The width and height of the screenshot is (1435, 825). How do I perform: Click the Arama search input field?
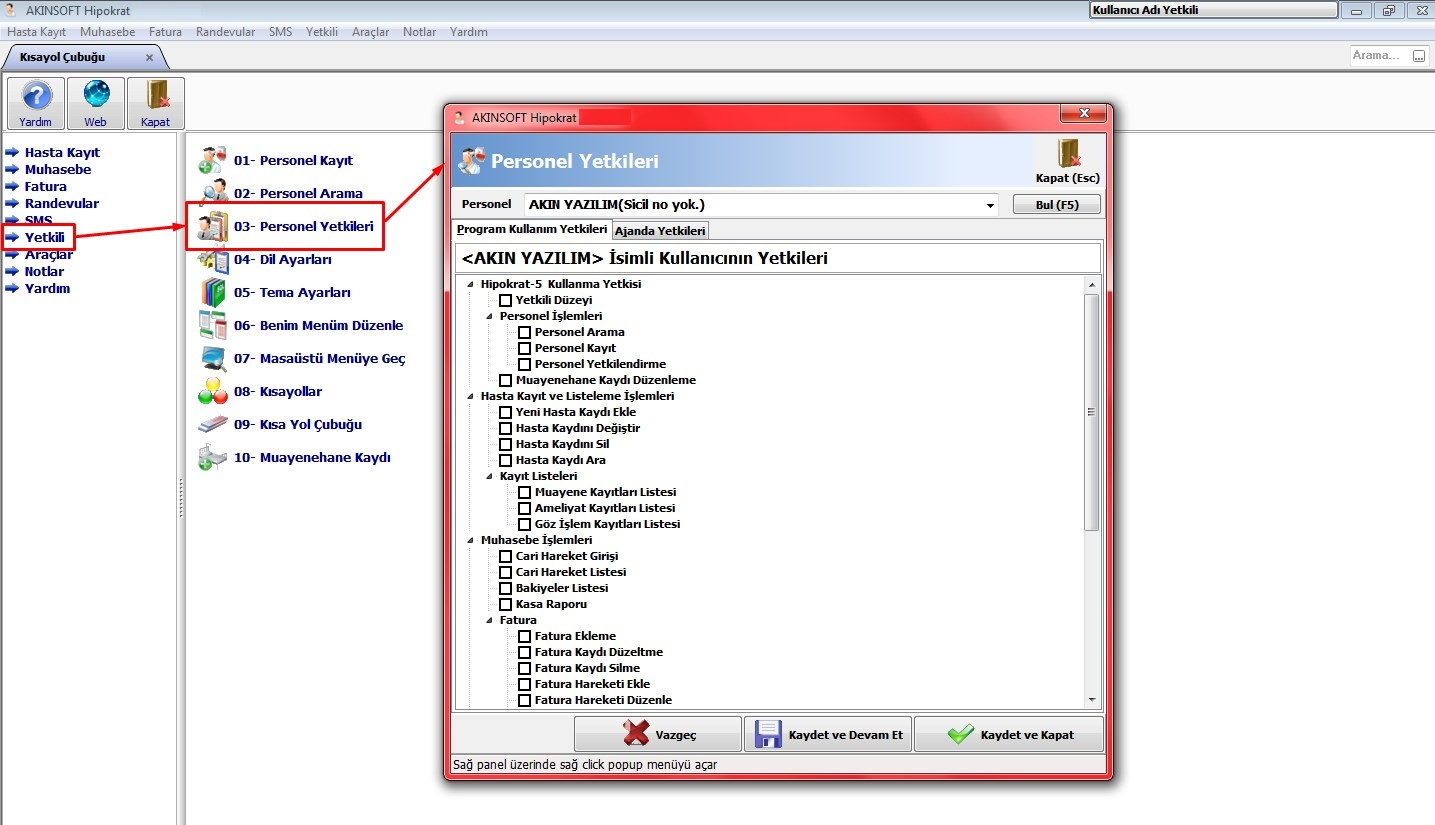click(1380, 56)
